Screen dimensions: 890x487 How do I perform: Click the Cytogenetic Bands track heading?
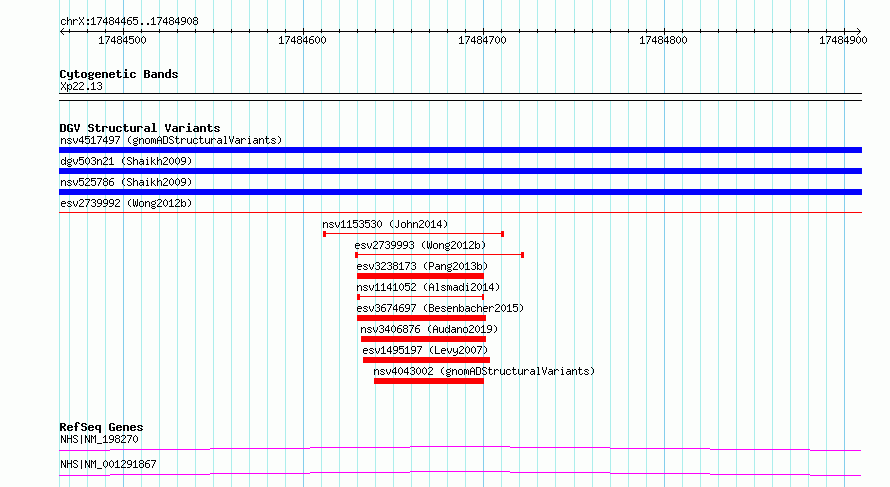click(119, 74)
